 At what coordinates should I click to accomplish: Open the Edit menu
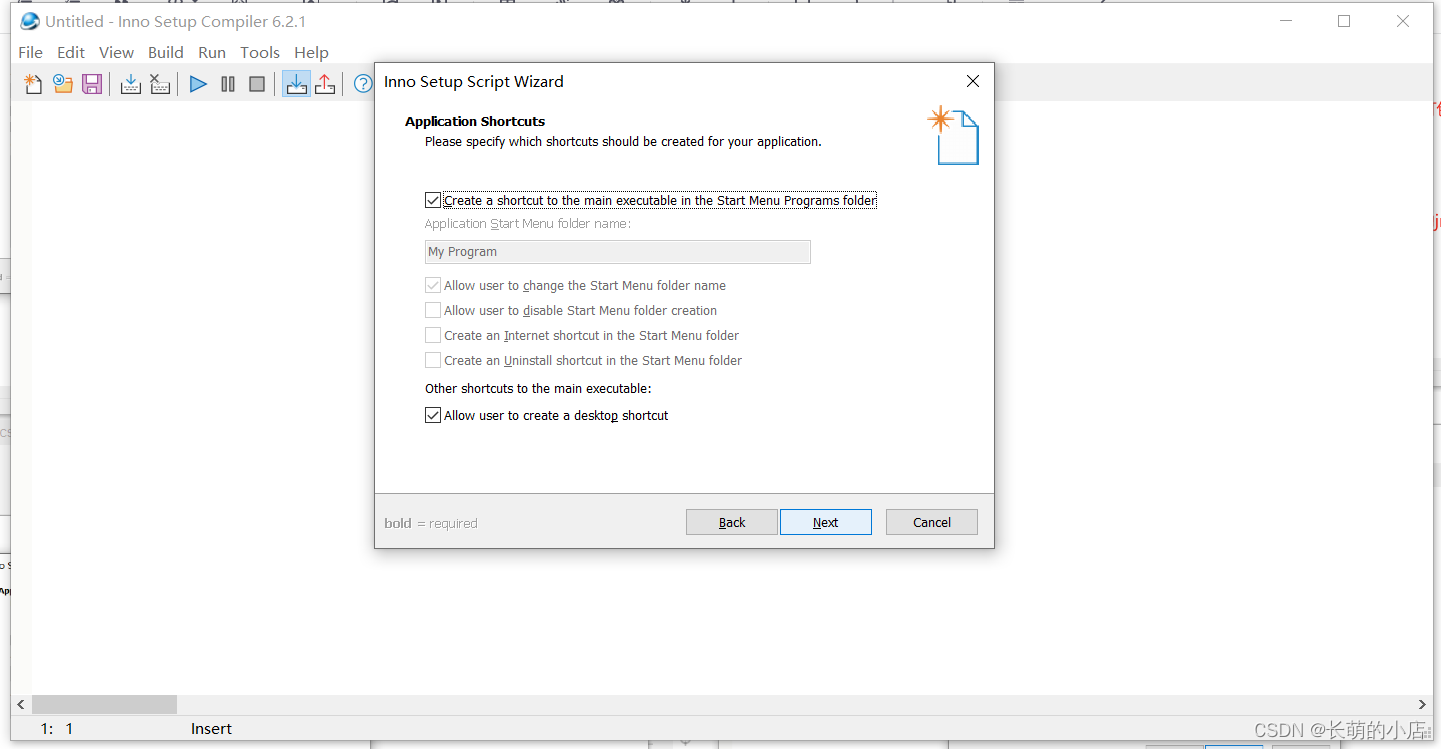tap(71, 52)
